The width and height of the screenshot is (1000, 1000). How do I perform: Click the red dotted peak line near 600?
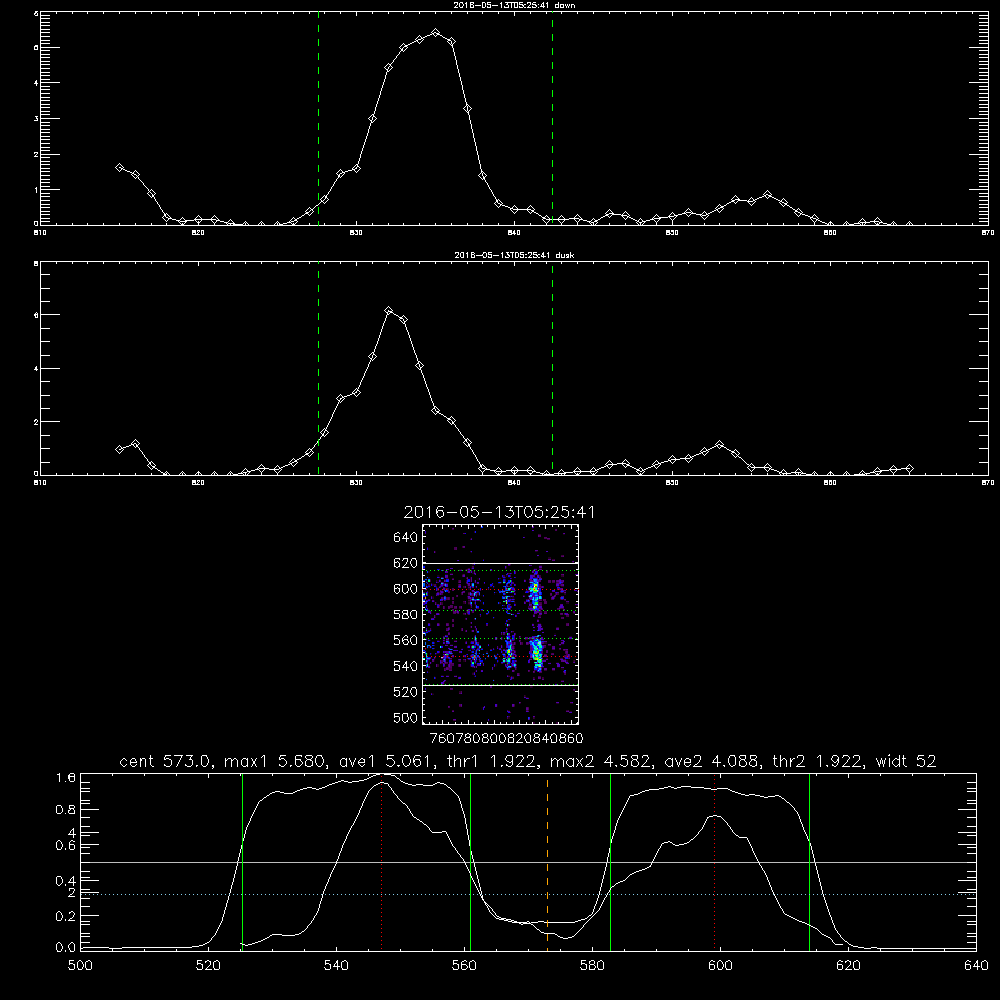pos(714,861)
